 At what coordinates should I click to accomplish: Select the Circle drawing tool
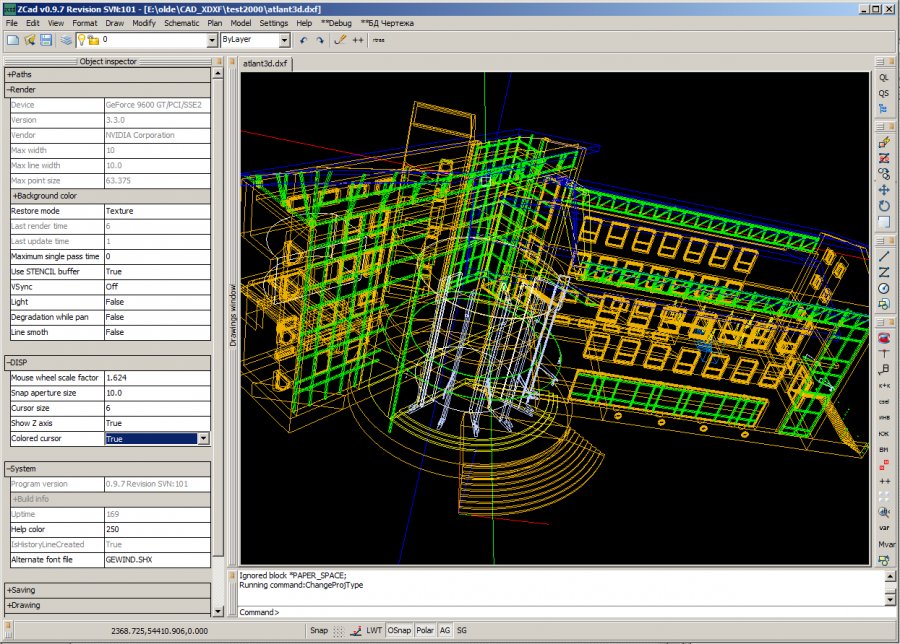pos(884,288)
